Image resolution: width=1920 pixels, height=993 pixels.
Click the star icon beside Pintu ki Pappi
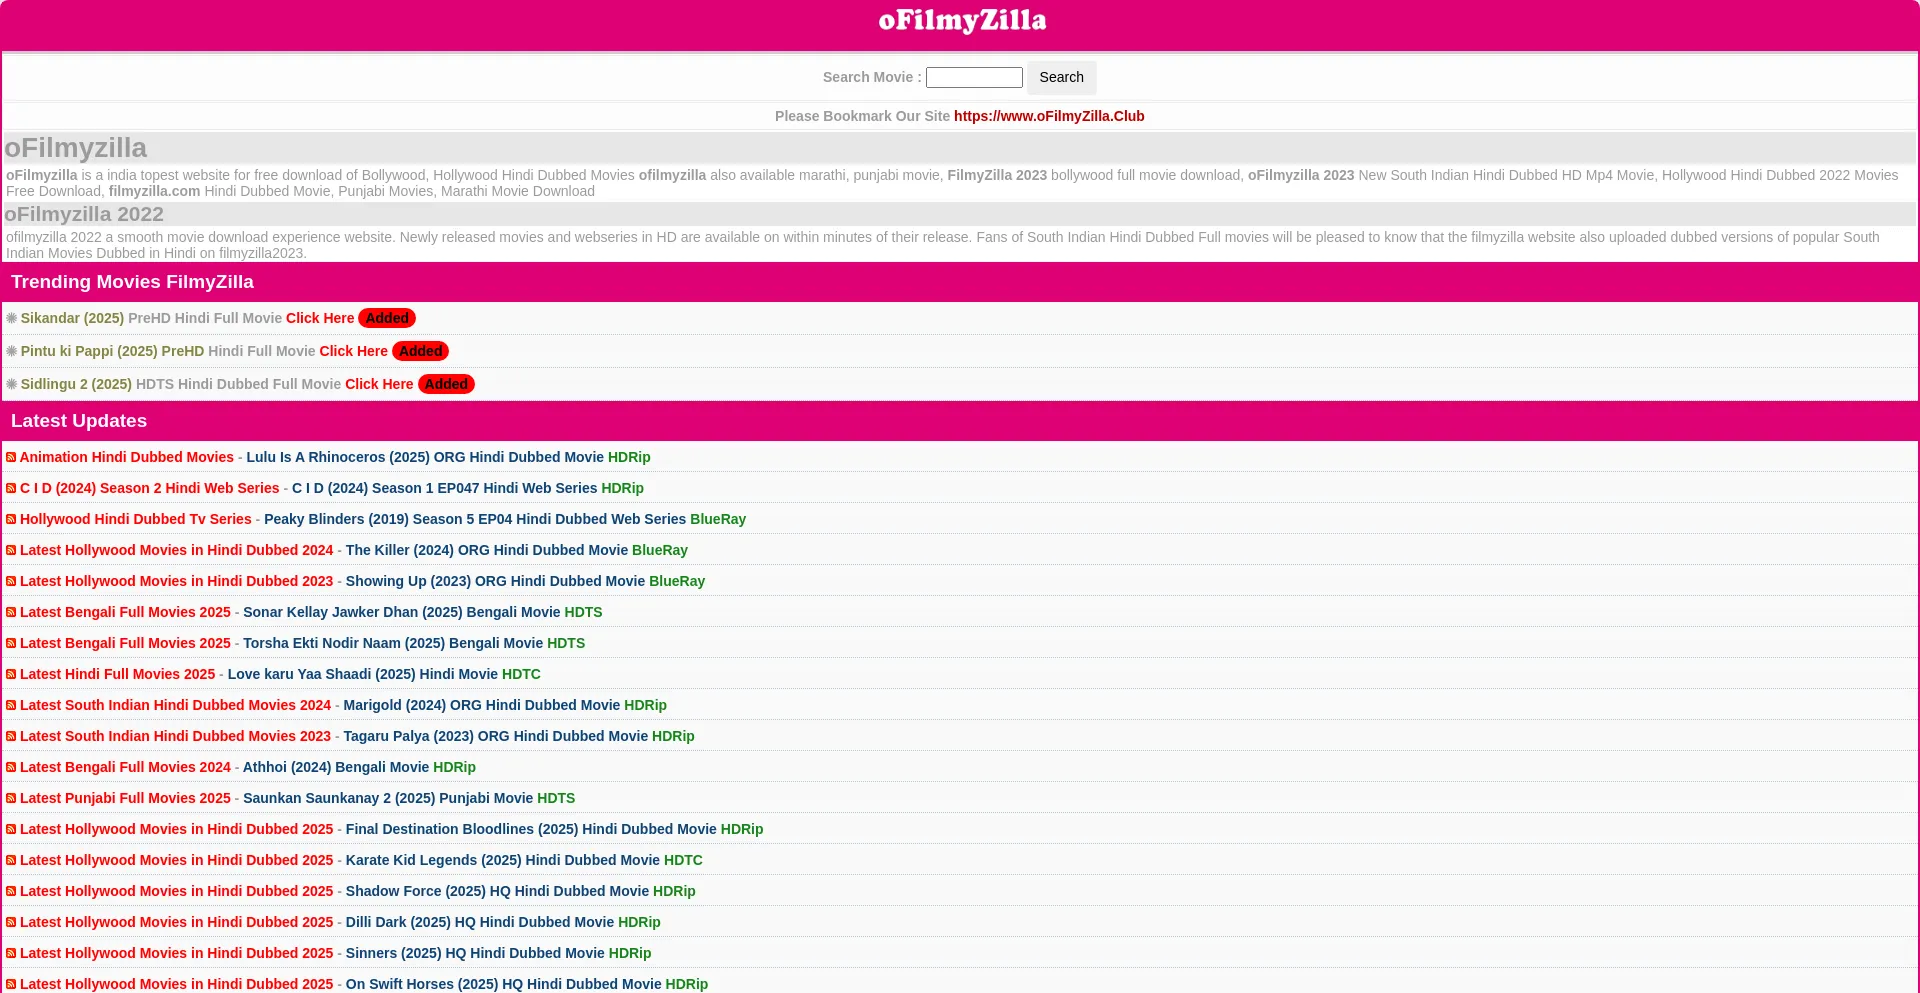pyautogui.click(x=12, y=351)
